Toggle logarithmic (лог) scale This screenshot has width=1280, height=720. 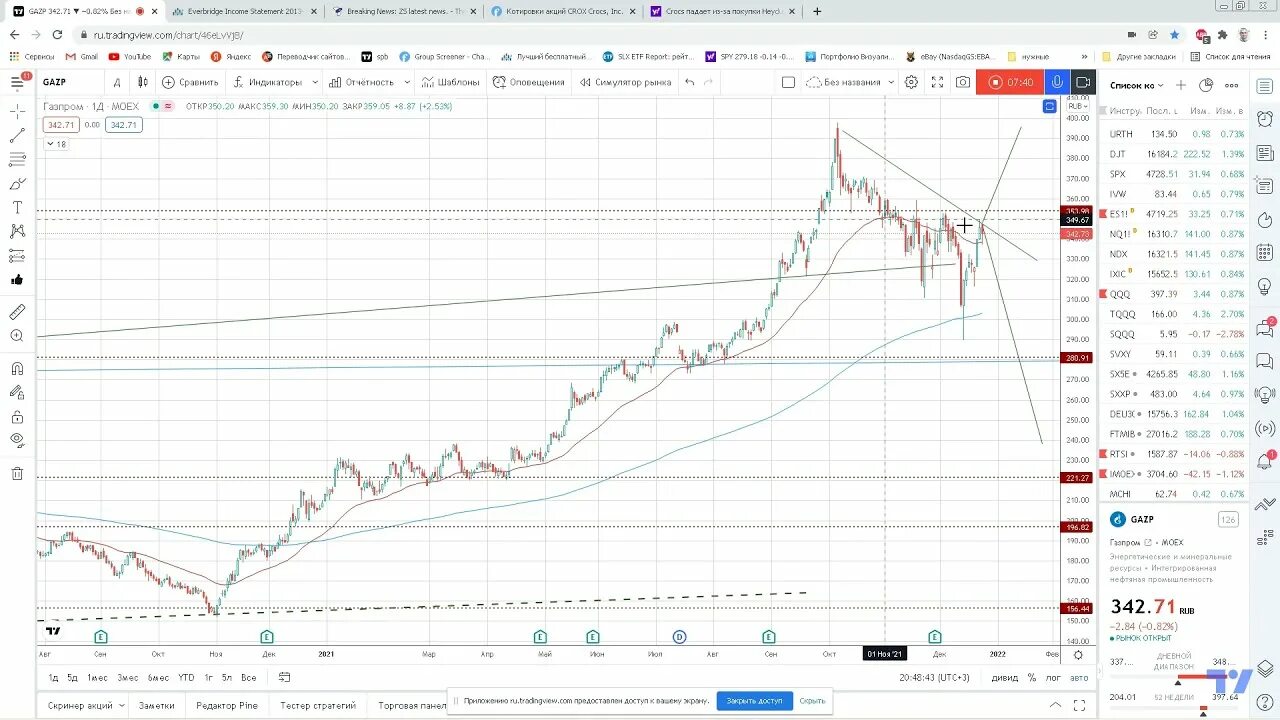point(1053,677)
